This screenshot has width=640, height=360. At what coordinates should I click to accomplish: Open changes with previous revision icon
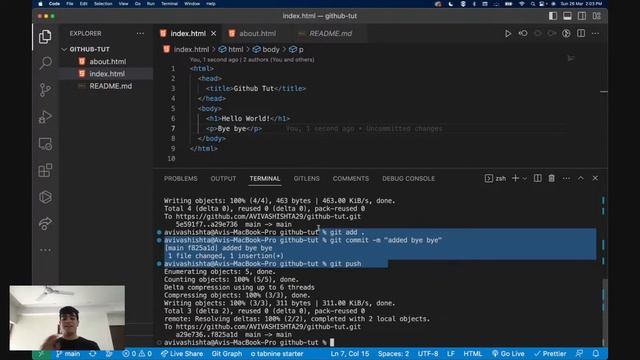tap(523, 33)
